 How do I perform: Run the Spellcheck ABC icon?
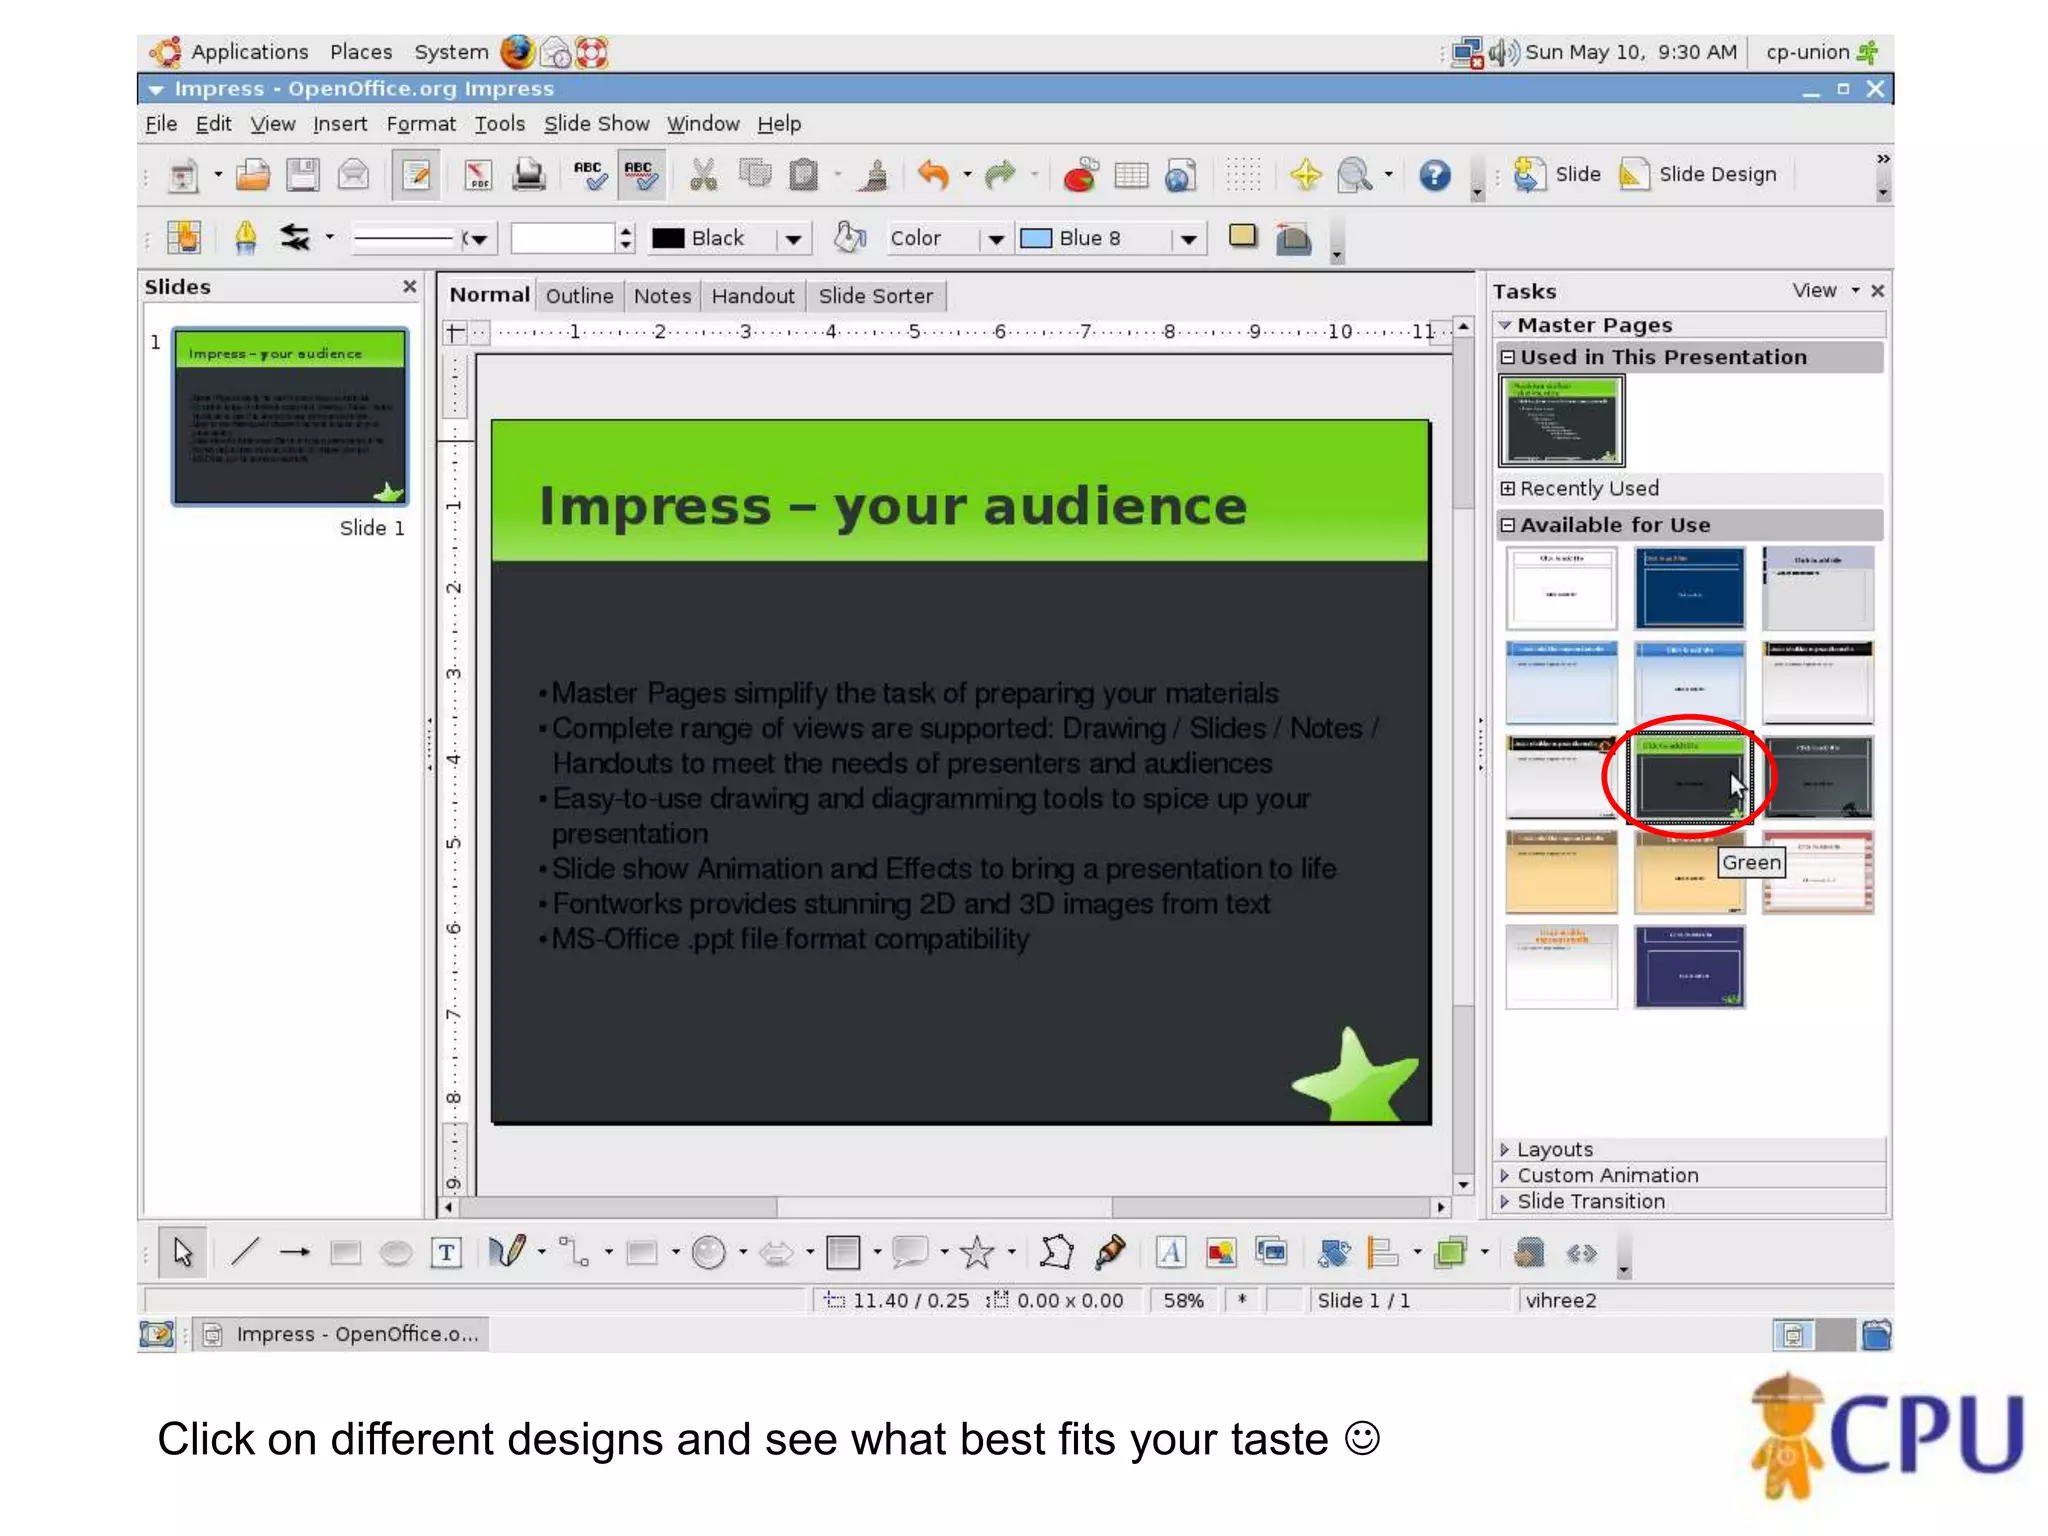point(590,176)
